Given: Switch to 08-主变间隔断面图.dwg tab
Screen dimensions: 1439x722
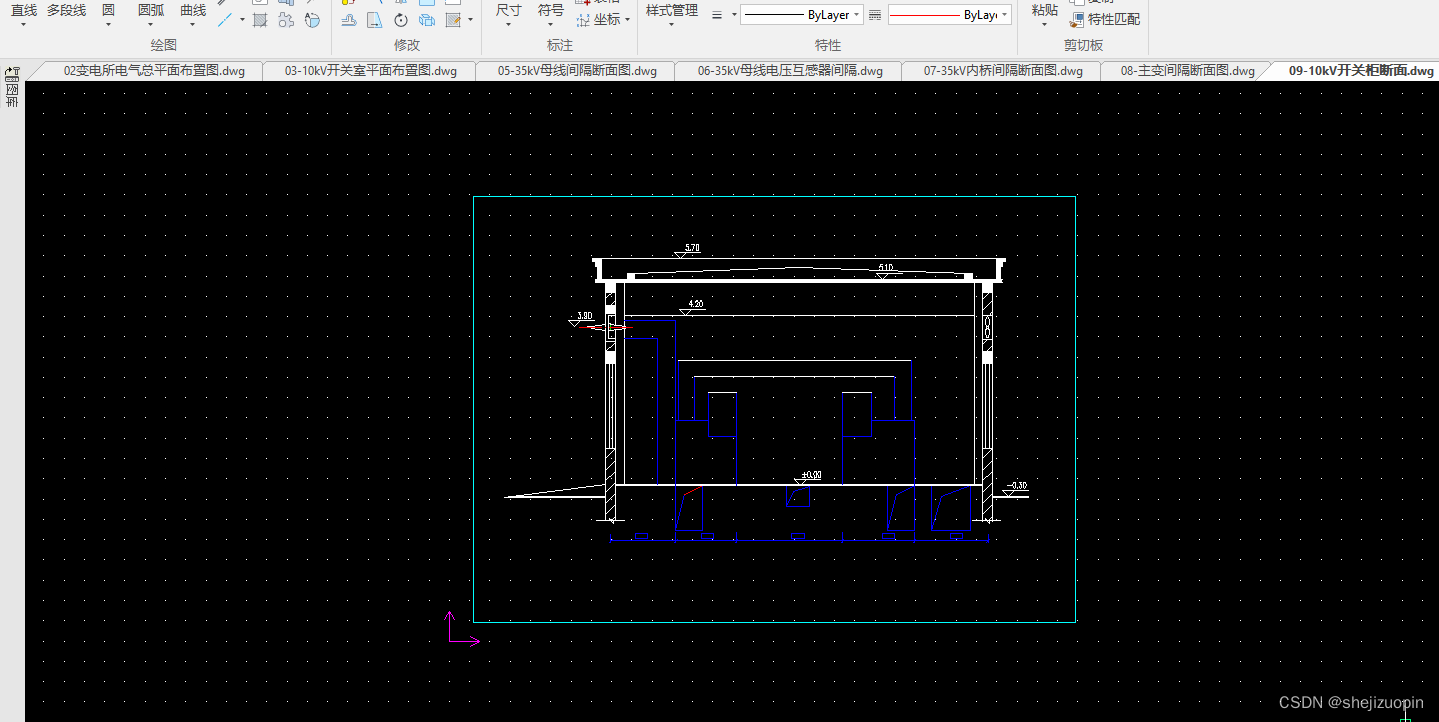Looking at the screenshot, I should [1187, 71].
